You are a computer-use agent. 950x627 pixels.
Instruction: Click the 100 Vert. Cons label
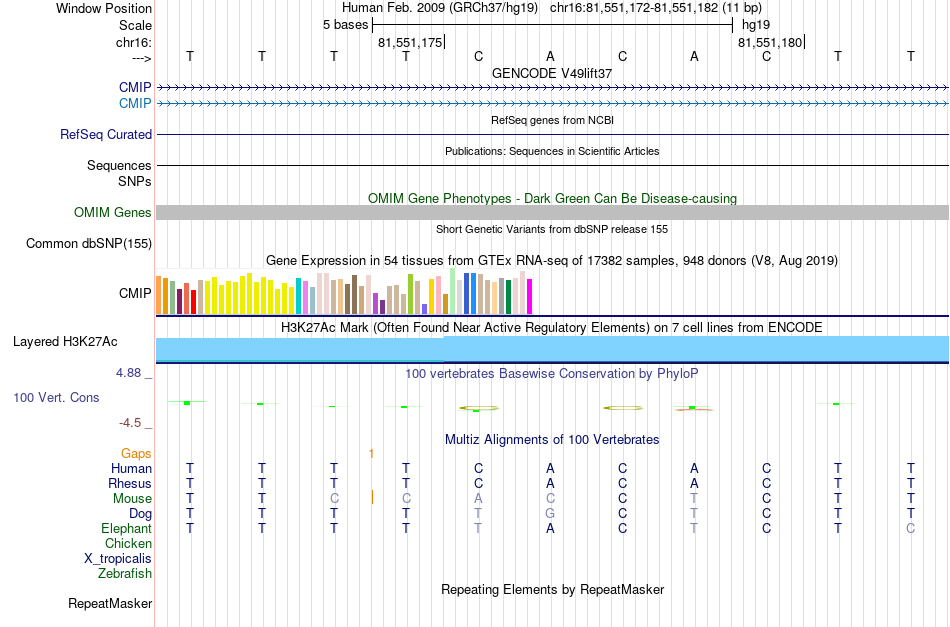click(x=56, y=397)
